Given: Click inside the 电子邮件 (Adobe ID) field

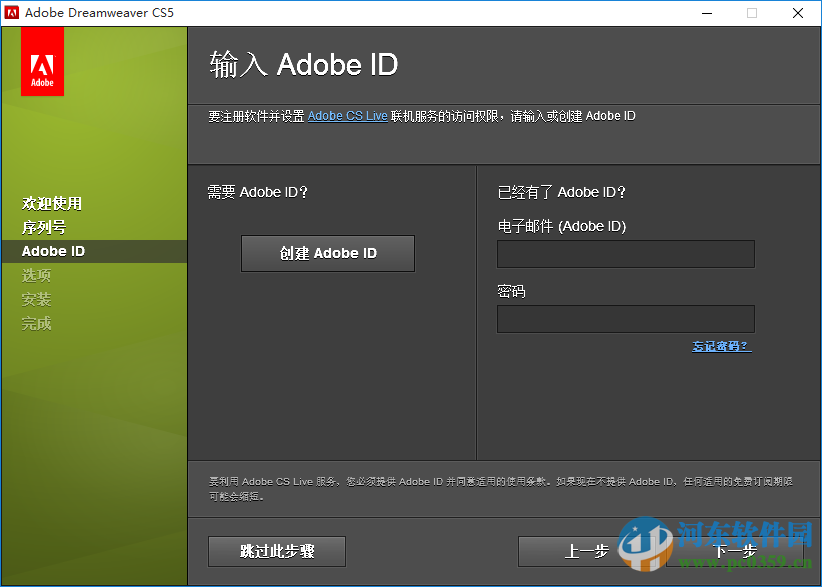Looking at the screenshot, I should [x=624, y=253].
